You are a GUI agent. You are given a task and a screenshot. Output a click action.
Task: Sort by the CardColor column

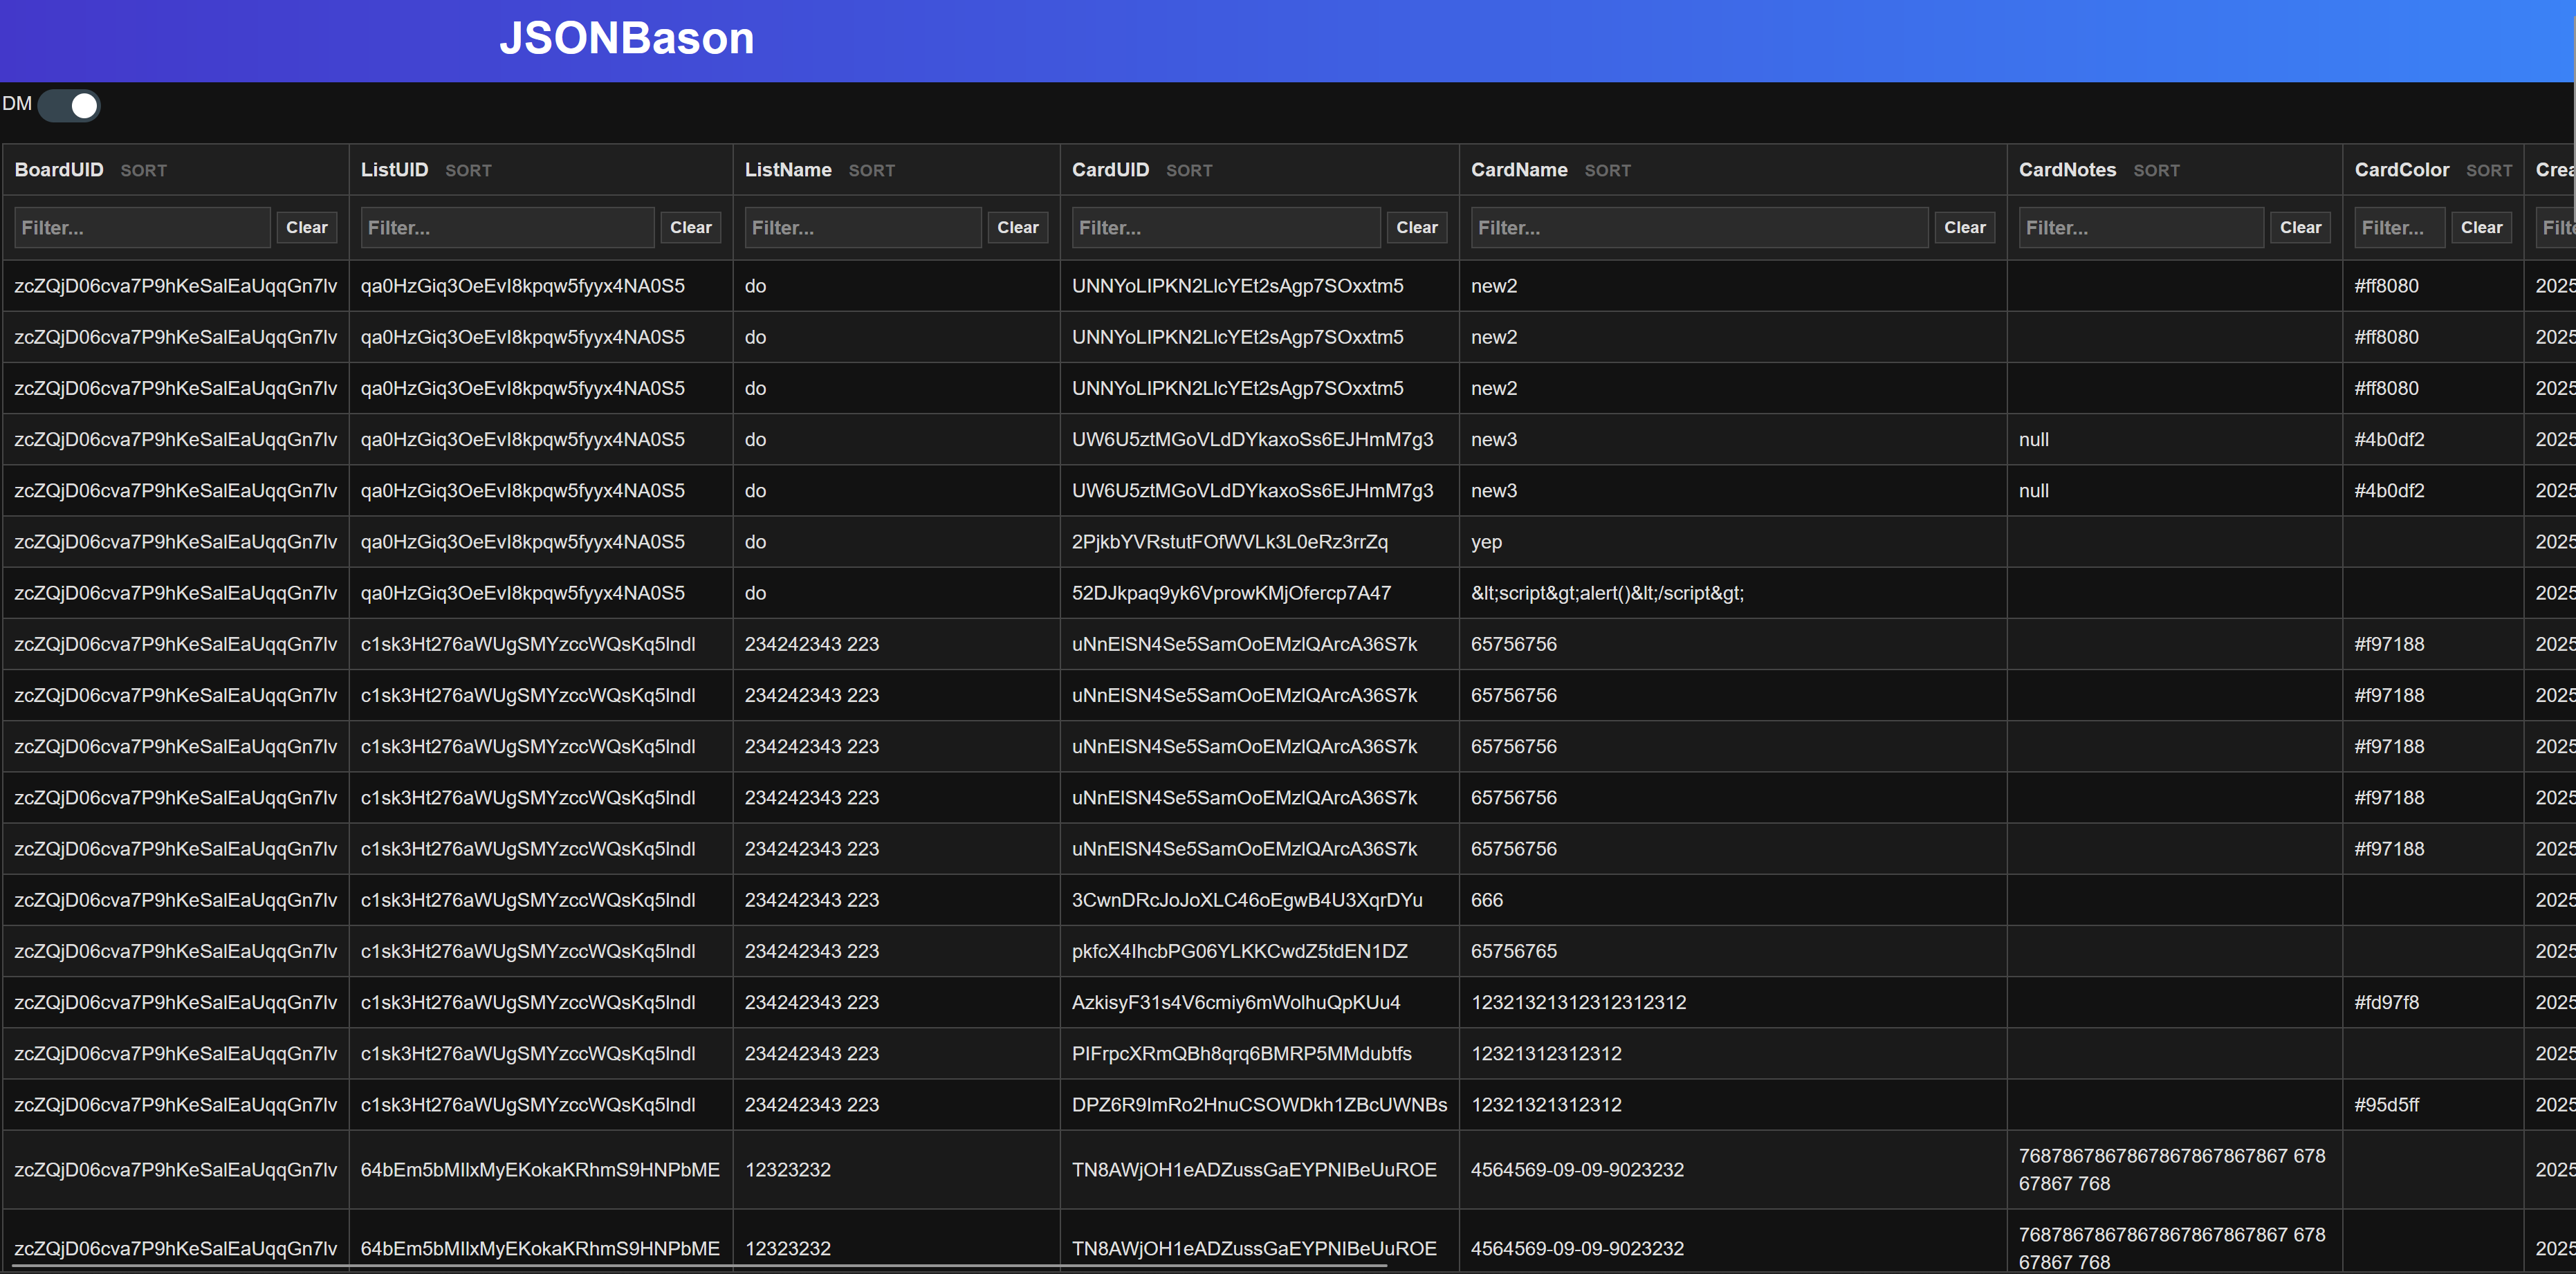[2489, 171]
